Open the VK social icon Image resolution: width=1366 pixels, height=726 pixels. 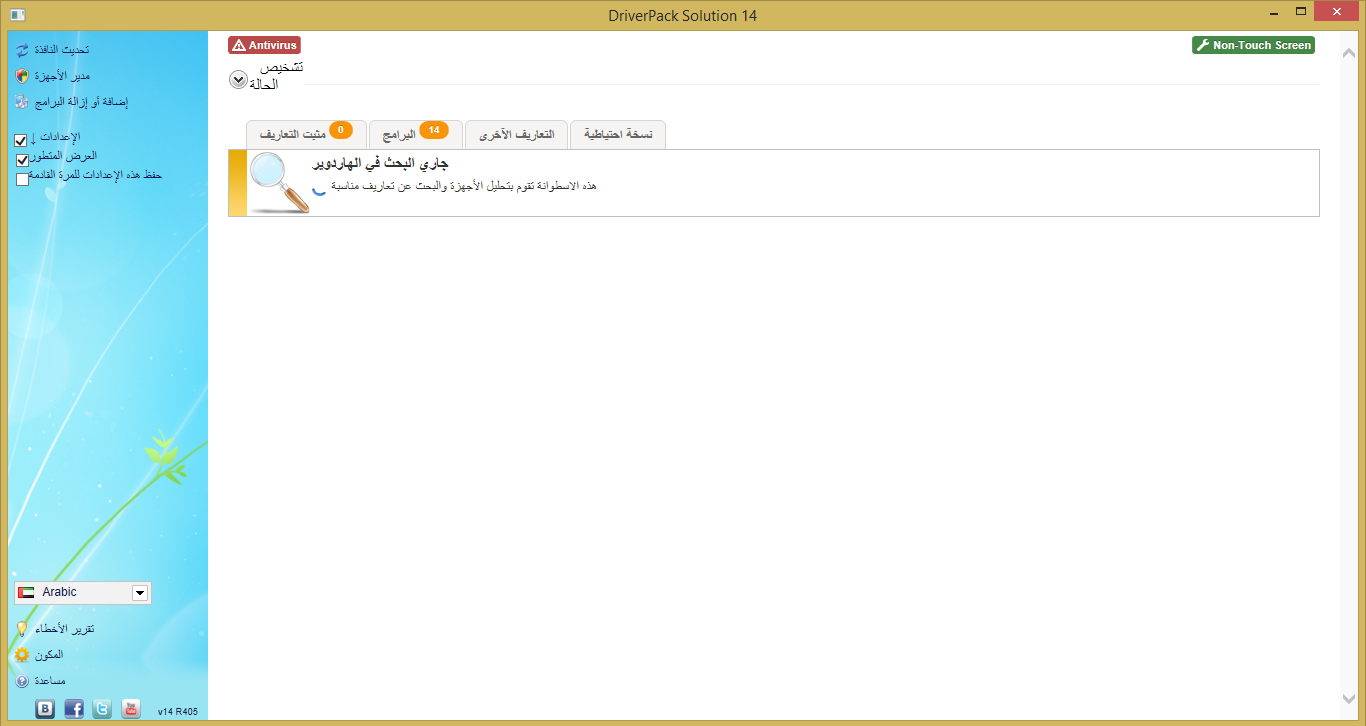[45, 709]
